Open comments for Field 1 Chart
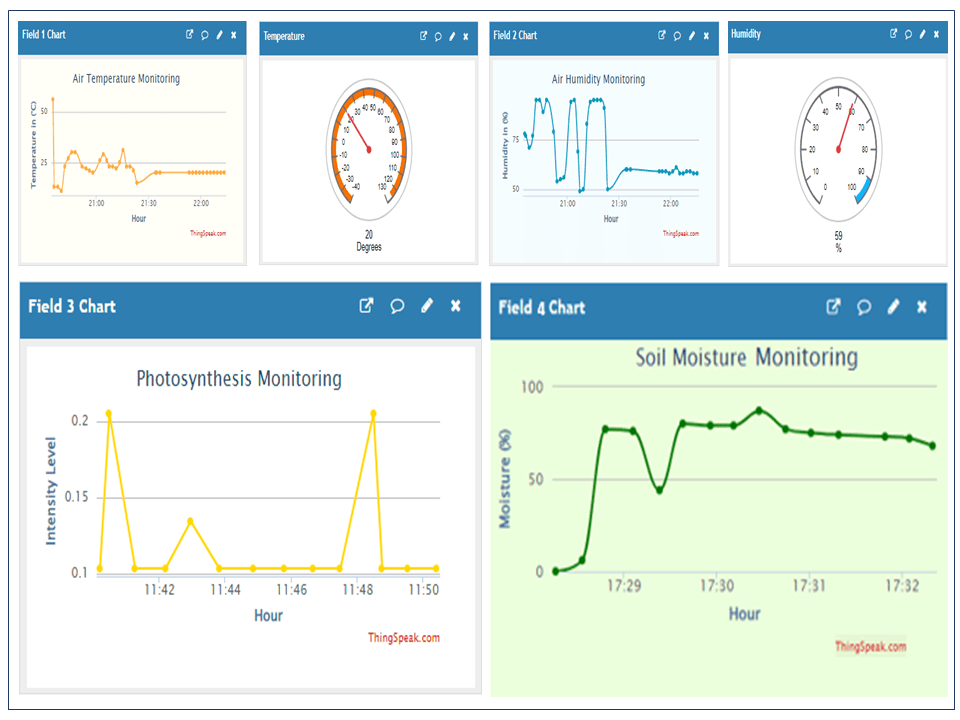Screen dimensions: 960x720 click(204, 36)
